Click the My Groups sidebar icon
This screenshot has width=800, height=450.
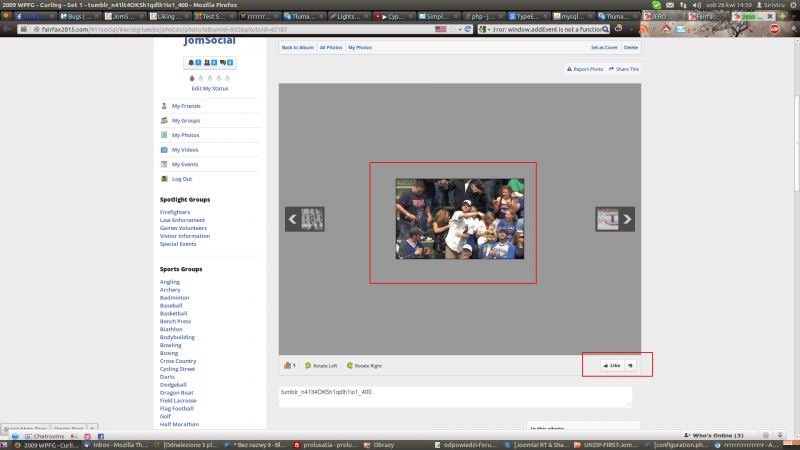tap(164, 121)
